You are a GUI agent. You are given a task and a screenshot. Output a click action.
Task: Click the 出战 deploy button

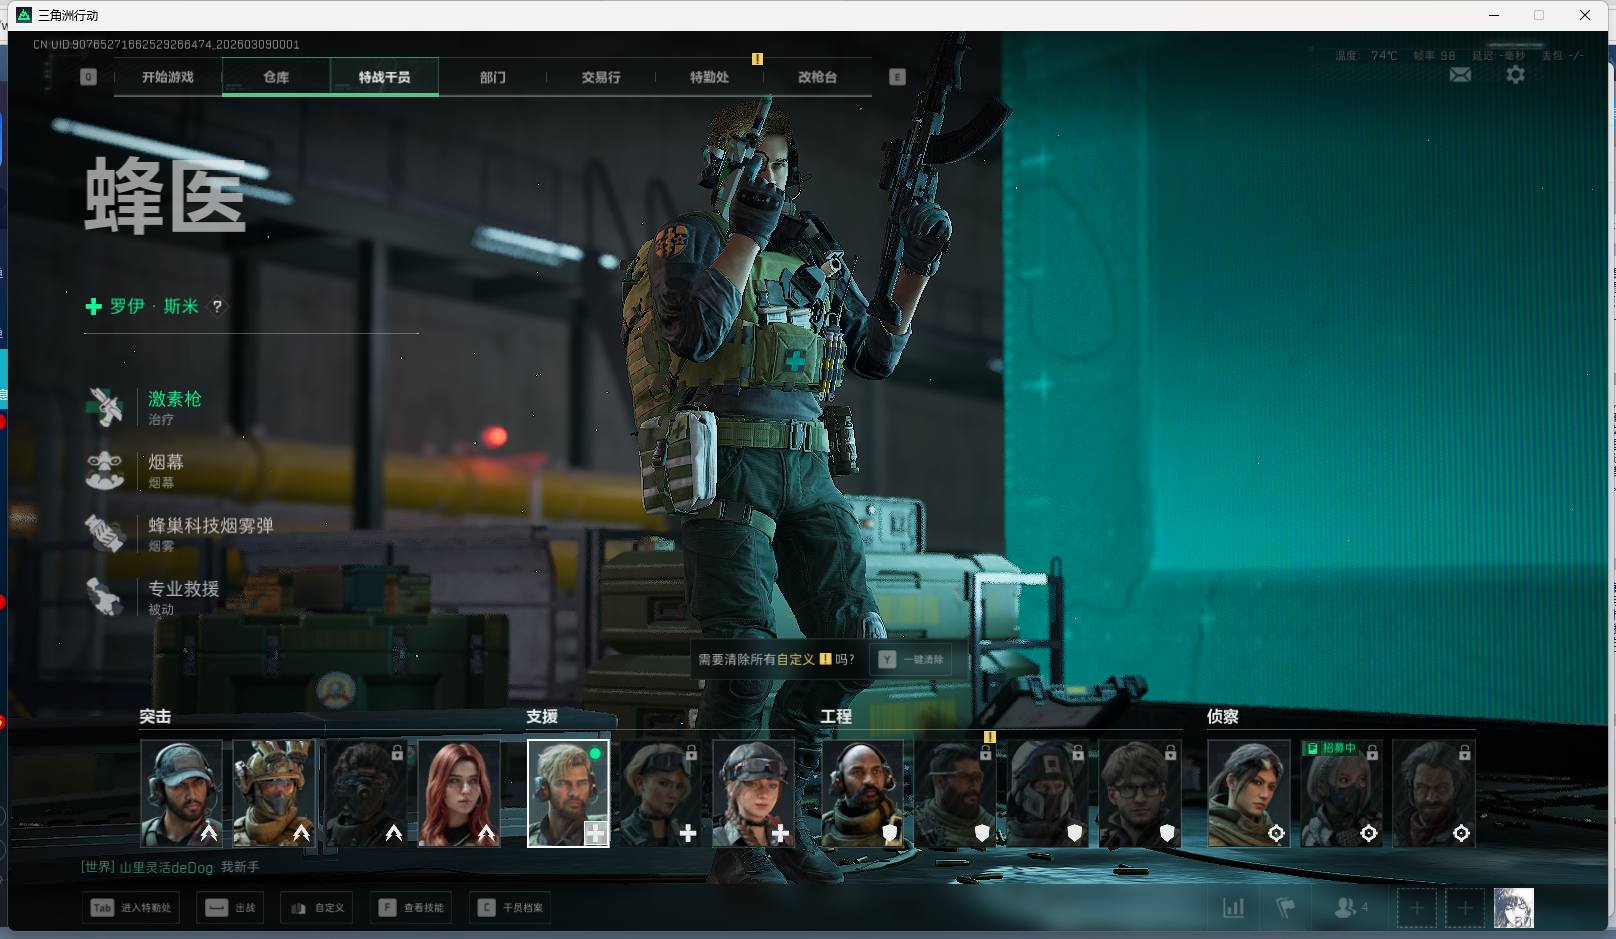(231, 908)
